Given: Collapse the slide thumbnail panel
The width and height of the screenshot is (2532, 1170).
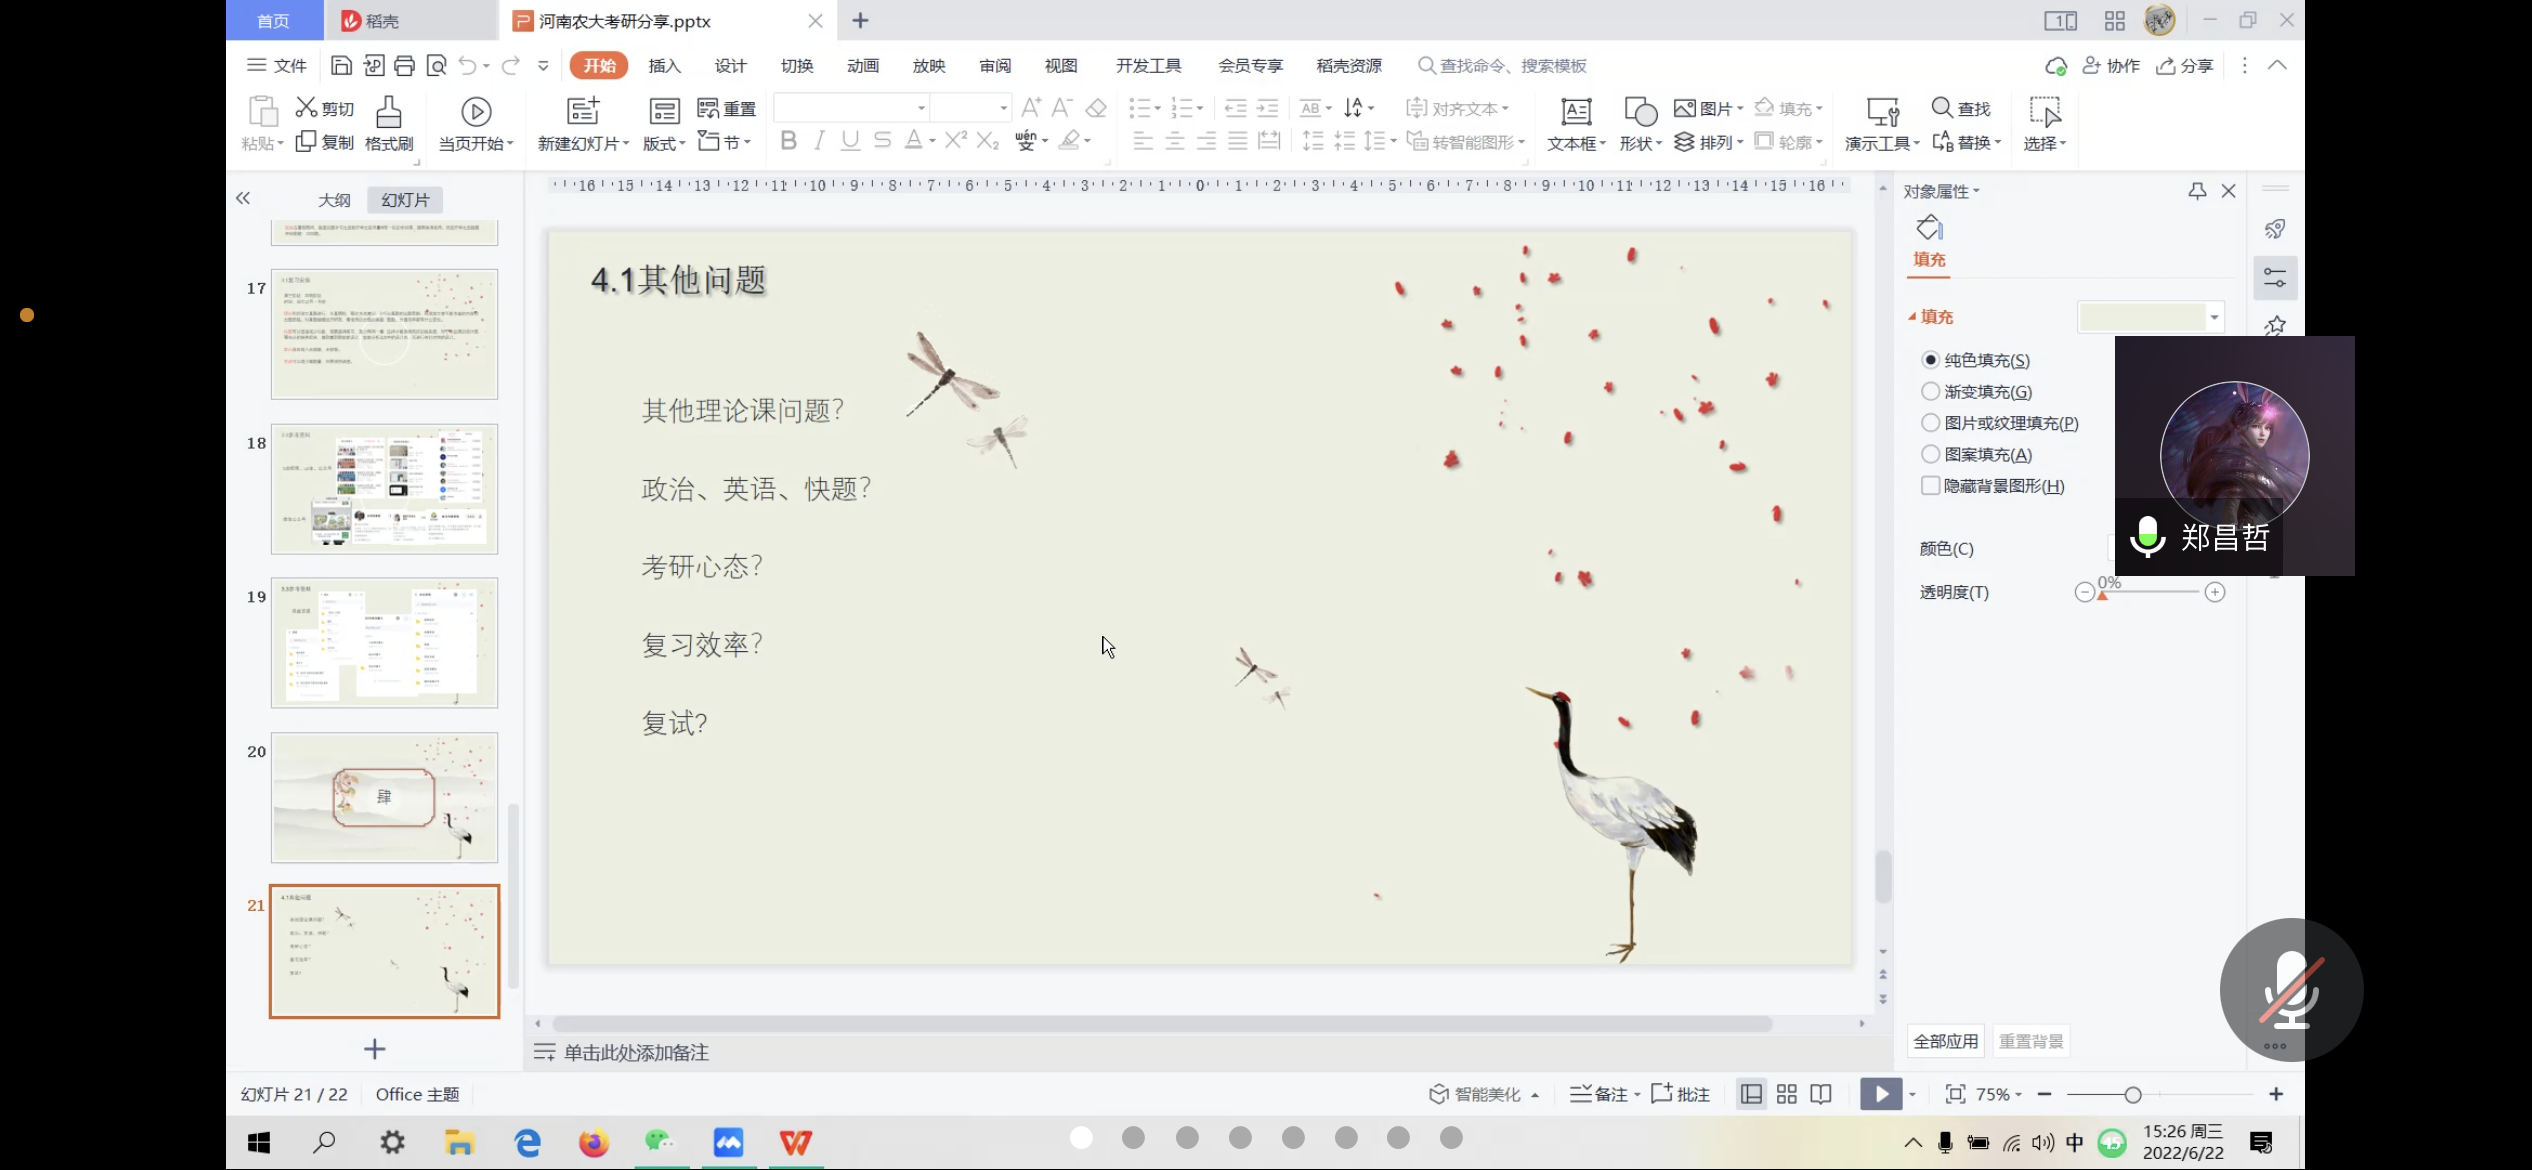Looking at the screenshot, I should click(x=243, y=198).
